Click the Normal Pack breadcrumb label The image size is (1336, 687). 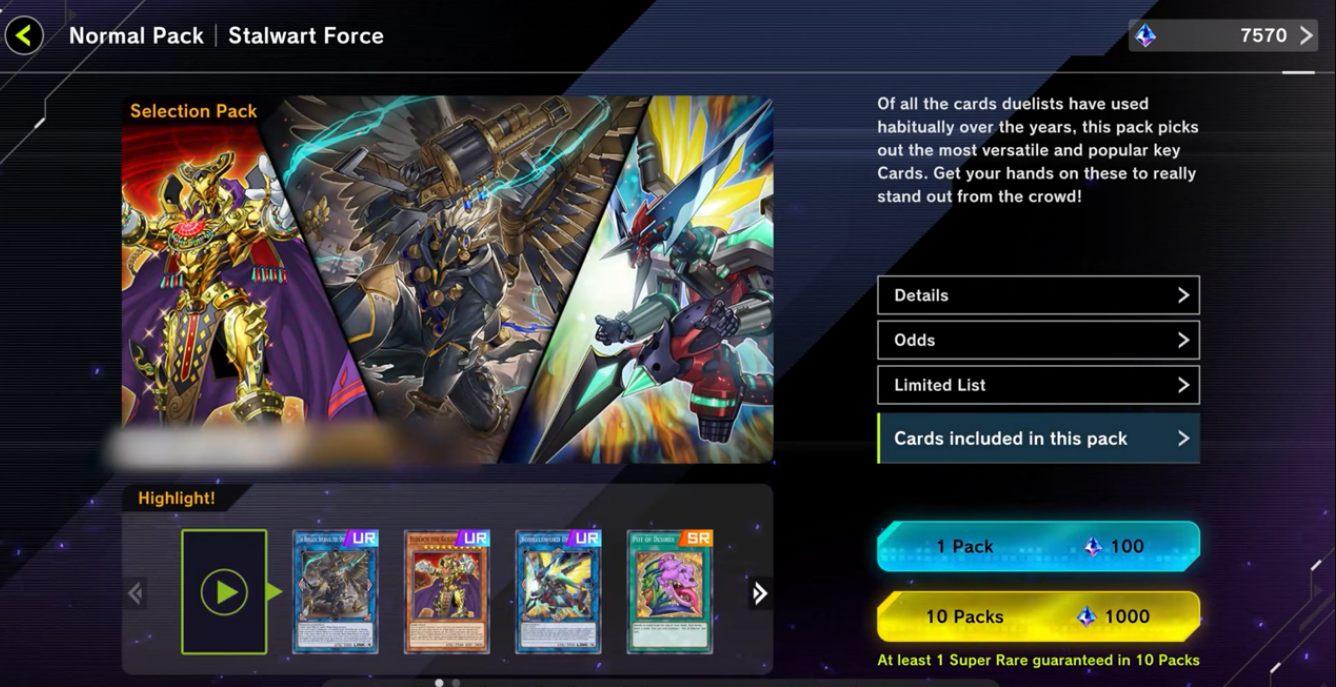tap(136, 36)
